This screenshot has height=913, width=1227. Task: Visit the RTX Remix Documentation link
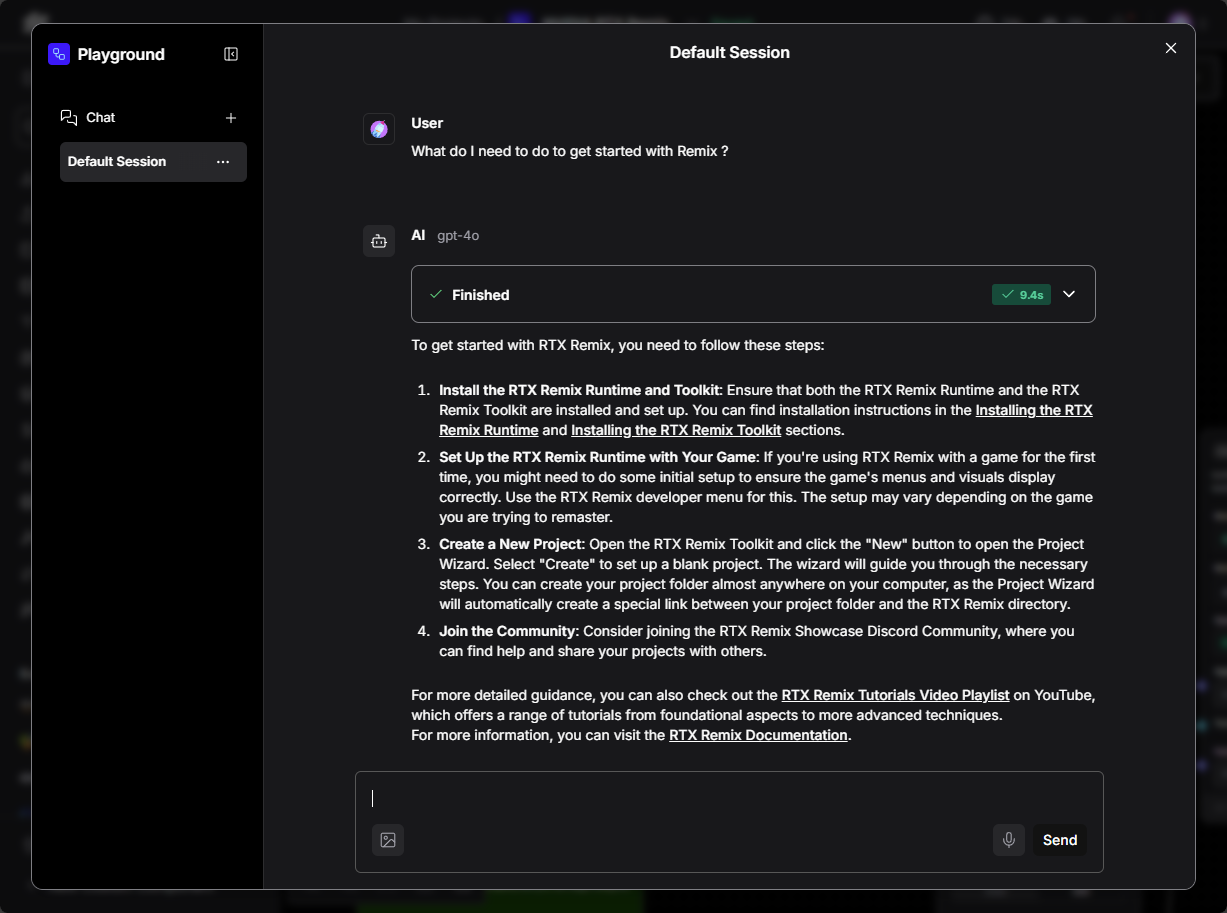(758, 735)
